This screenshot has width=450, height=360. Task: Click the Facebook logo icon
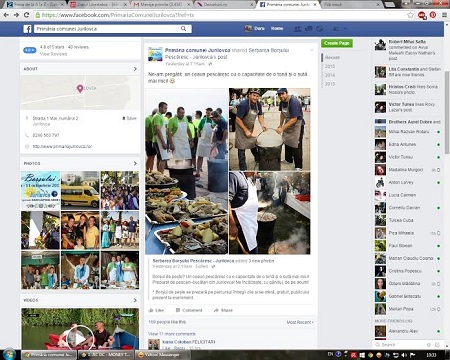[x=27, y=29]
